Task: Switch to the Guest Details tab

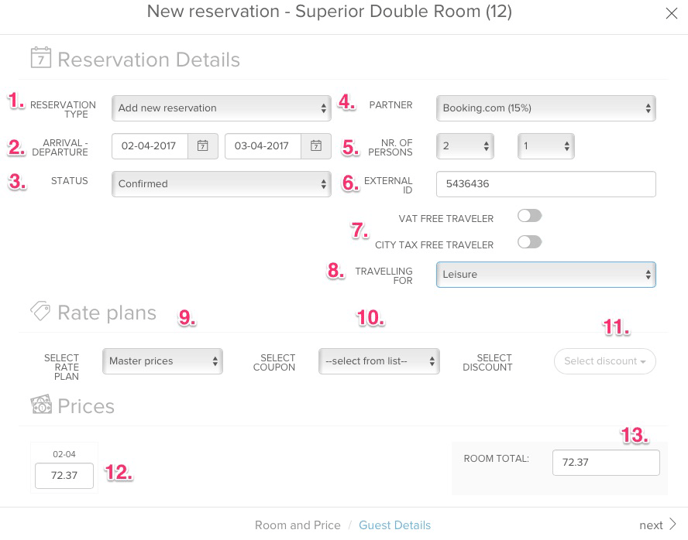Action: tap(395, 525)
